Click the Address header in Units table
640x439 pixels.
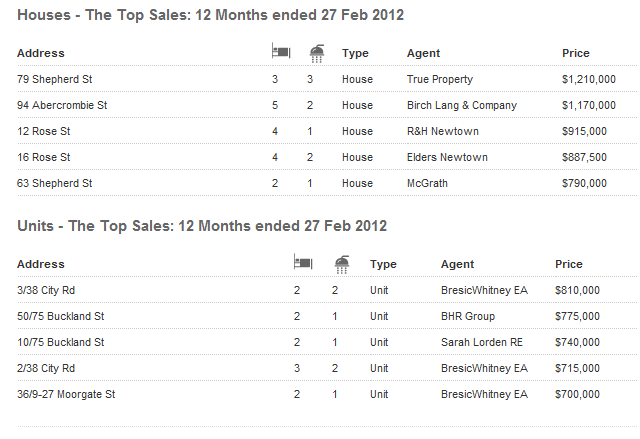(x=41, y=264)
